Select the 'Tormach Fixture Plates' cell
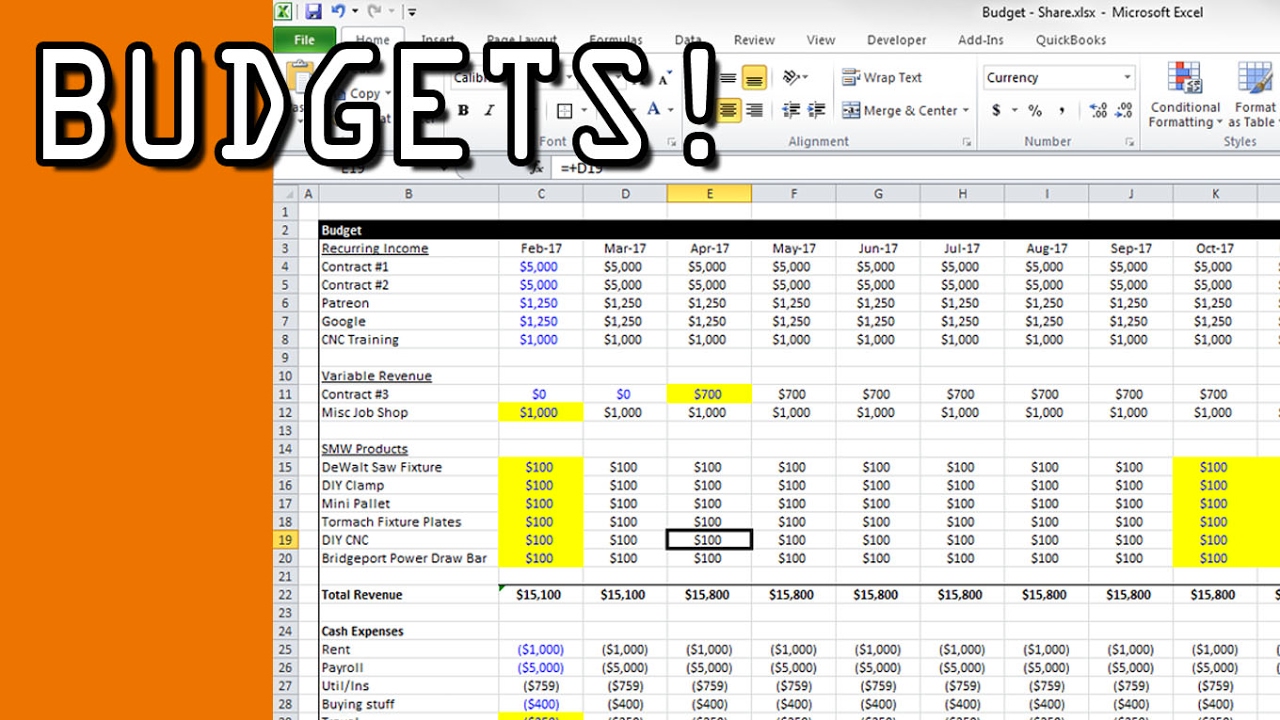 tap(408, 521)
